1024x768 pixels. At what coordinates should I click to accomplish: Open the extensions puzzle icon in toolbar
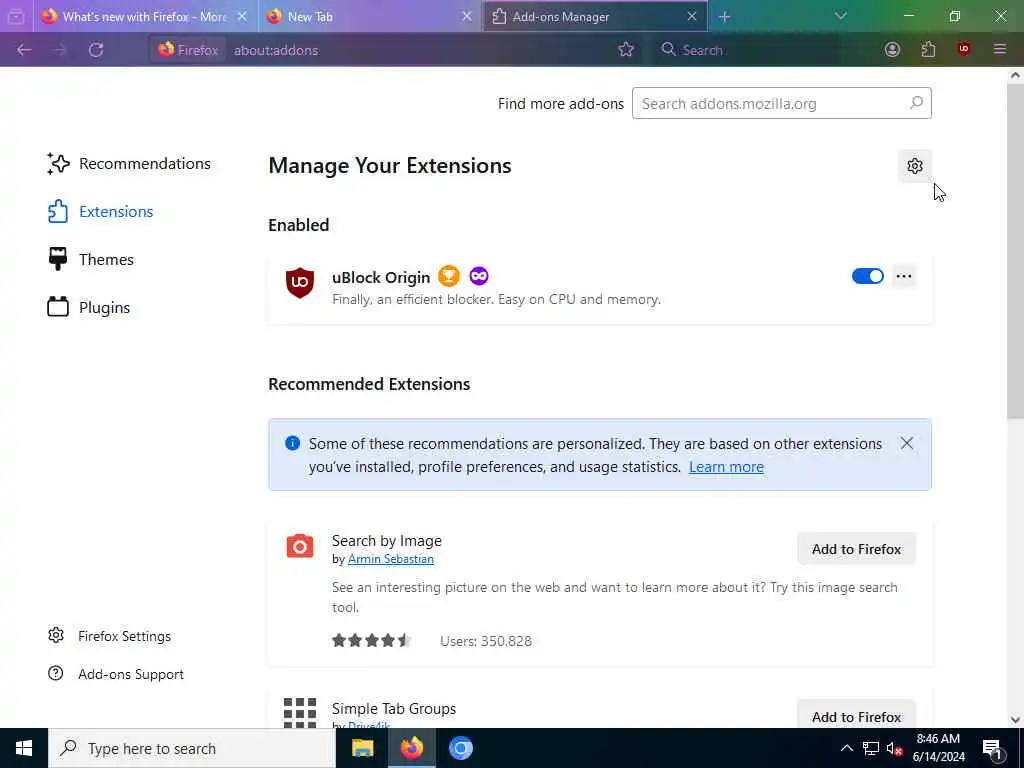coord(928,50)
